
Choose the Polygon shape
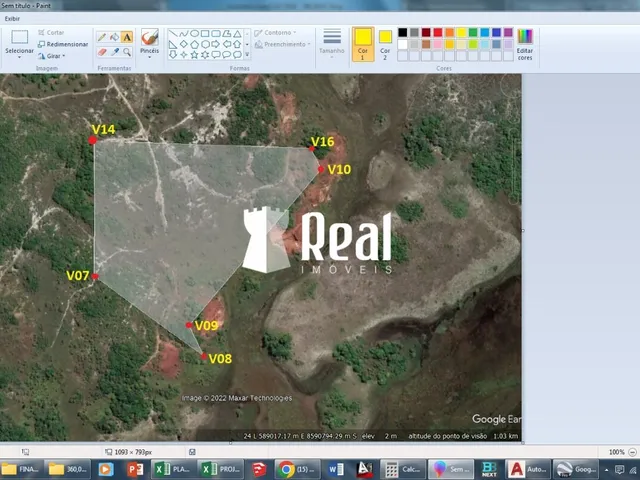pyautogui.click(x=227, y=33)
